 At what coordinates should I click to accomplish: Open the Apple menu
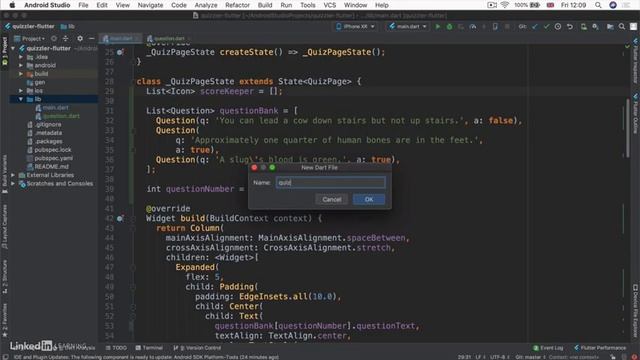point(12,5)
